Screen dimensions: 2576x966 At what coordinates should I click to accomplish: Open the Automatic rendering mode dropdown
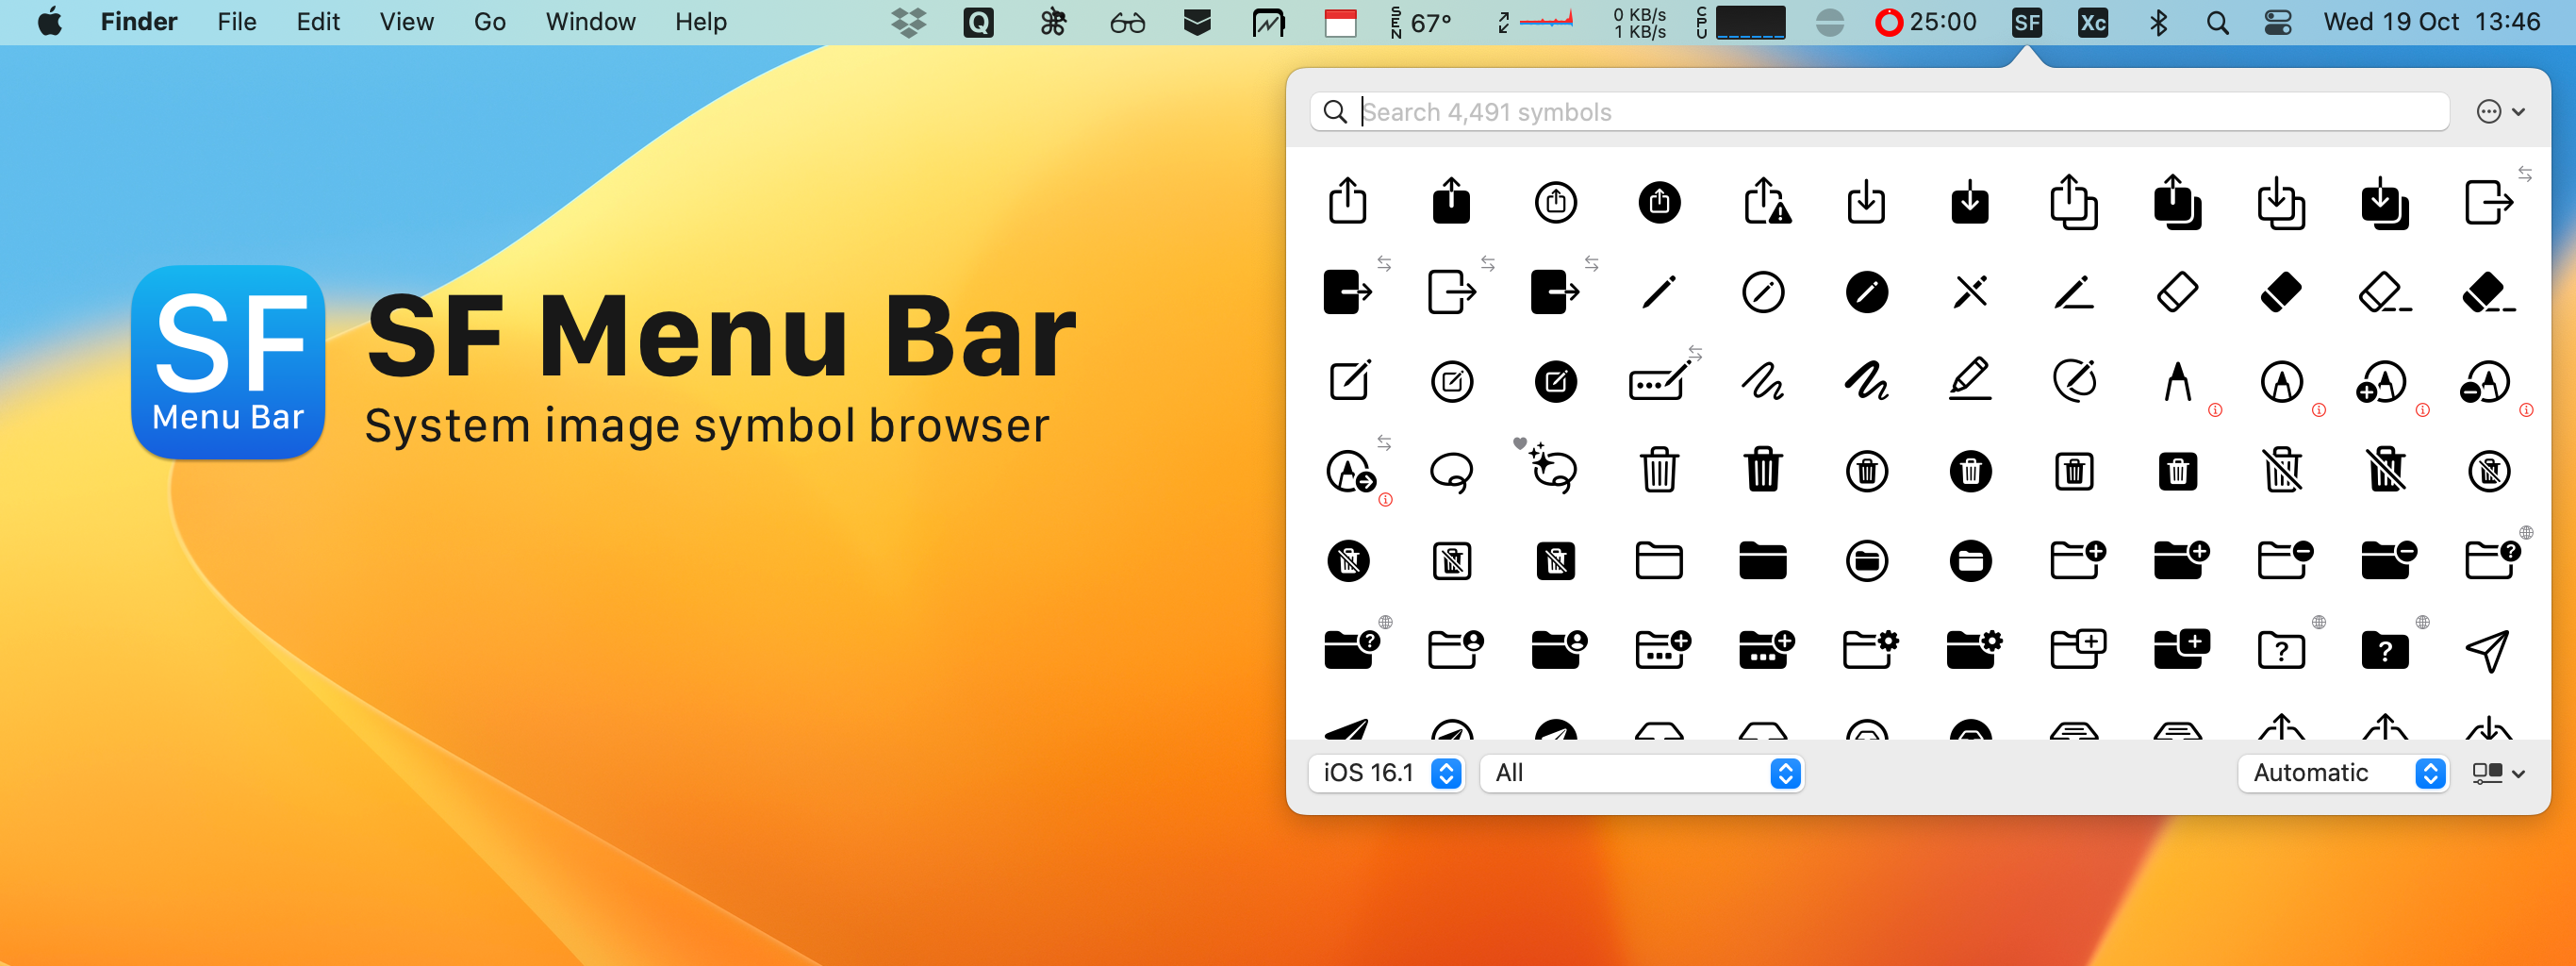[x=2342, y=773]
